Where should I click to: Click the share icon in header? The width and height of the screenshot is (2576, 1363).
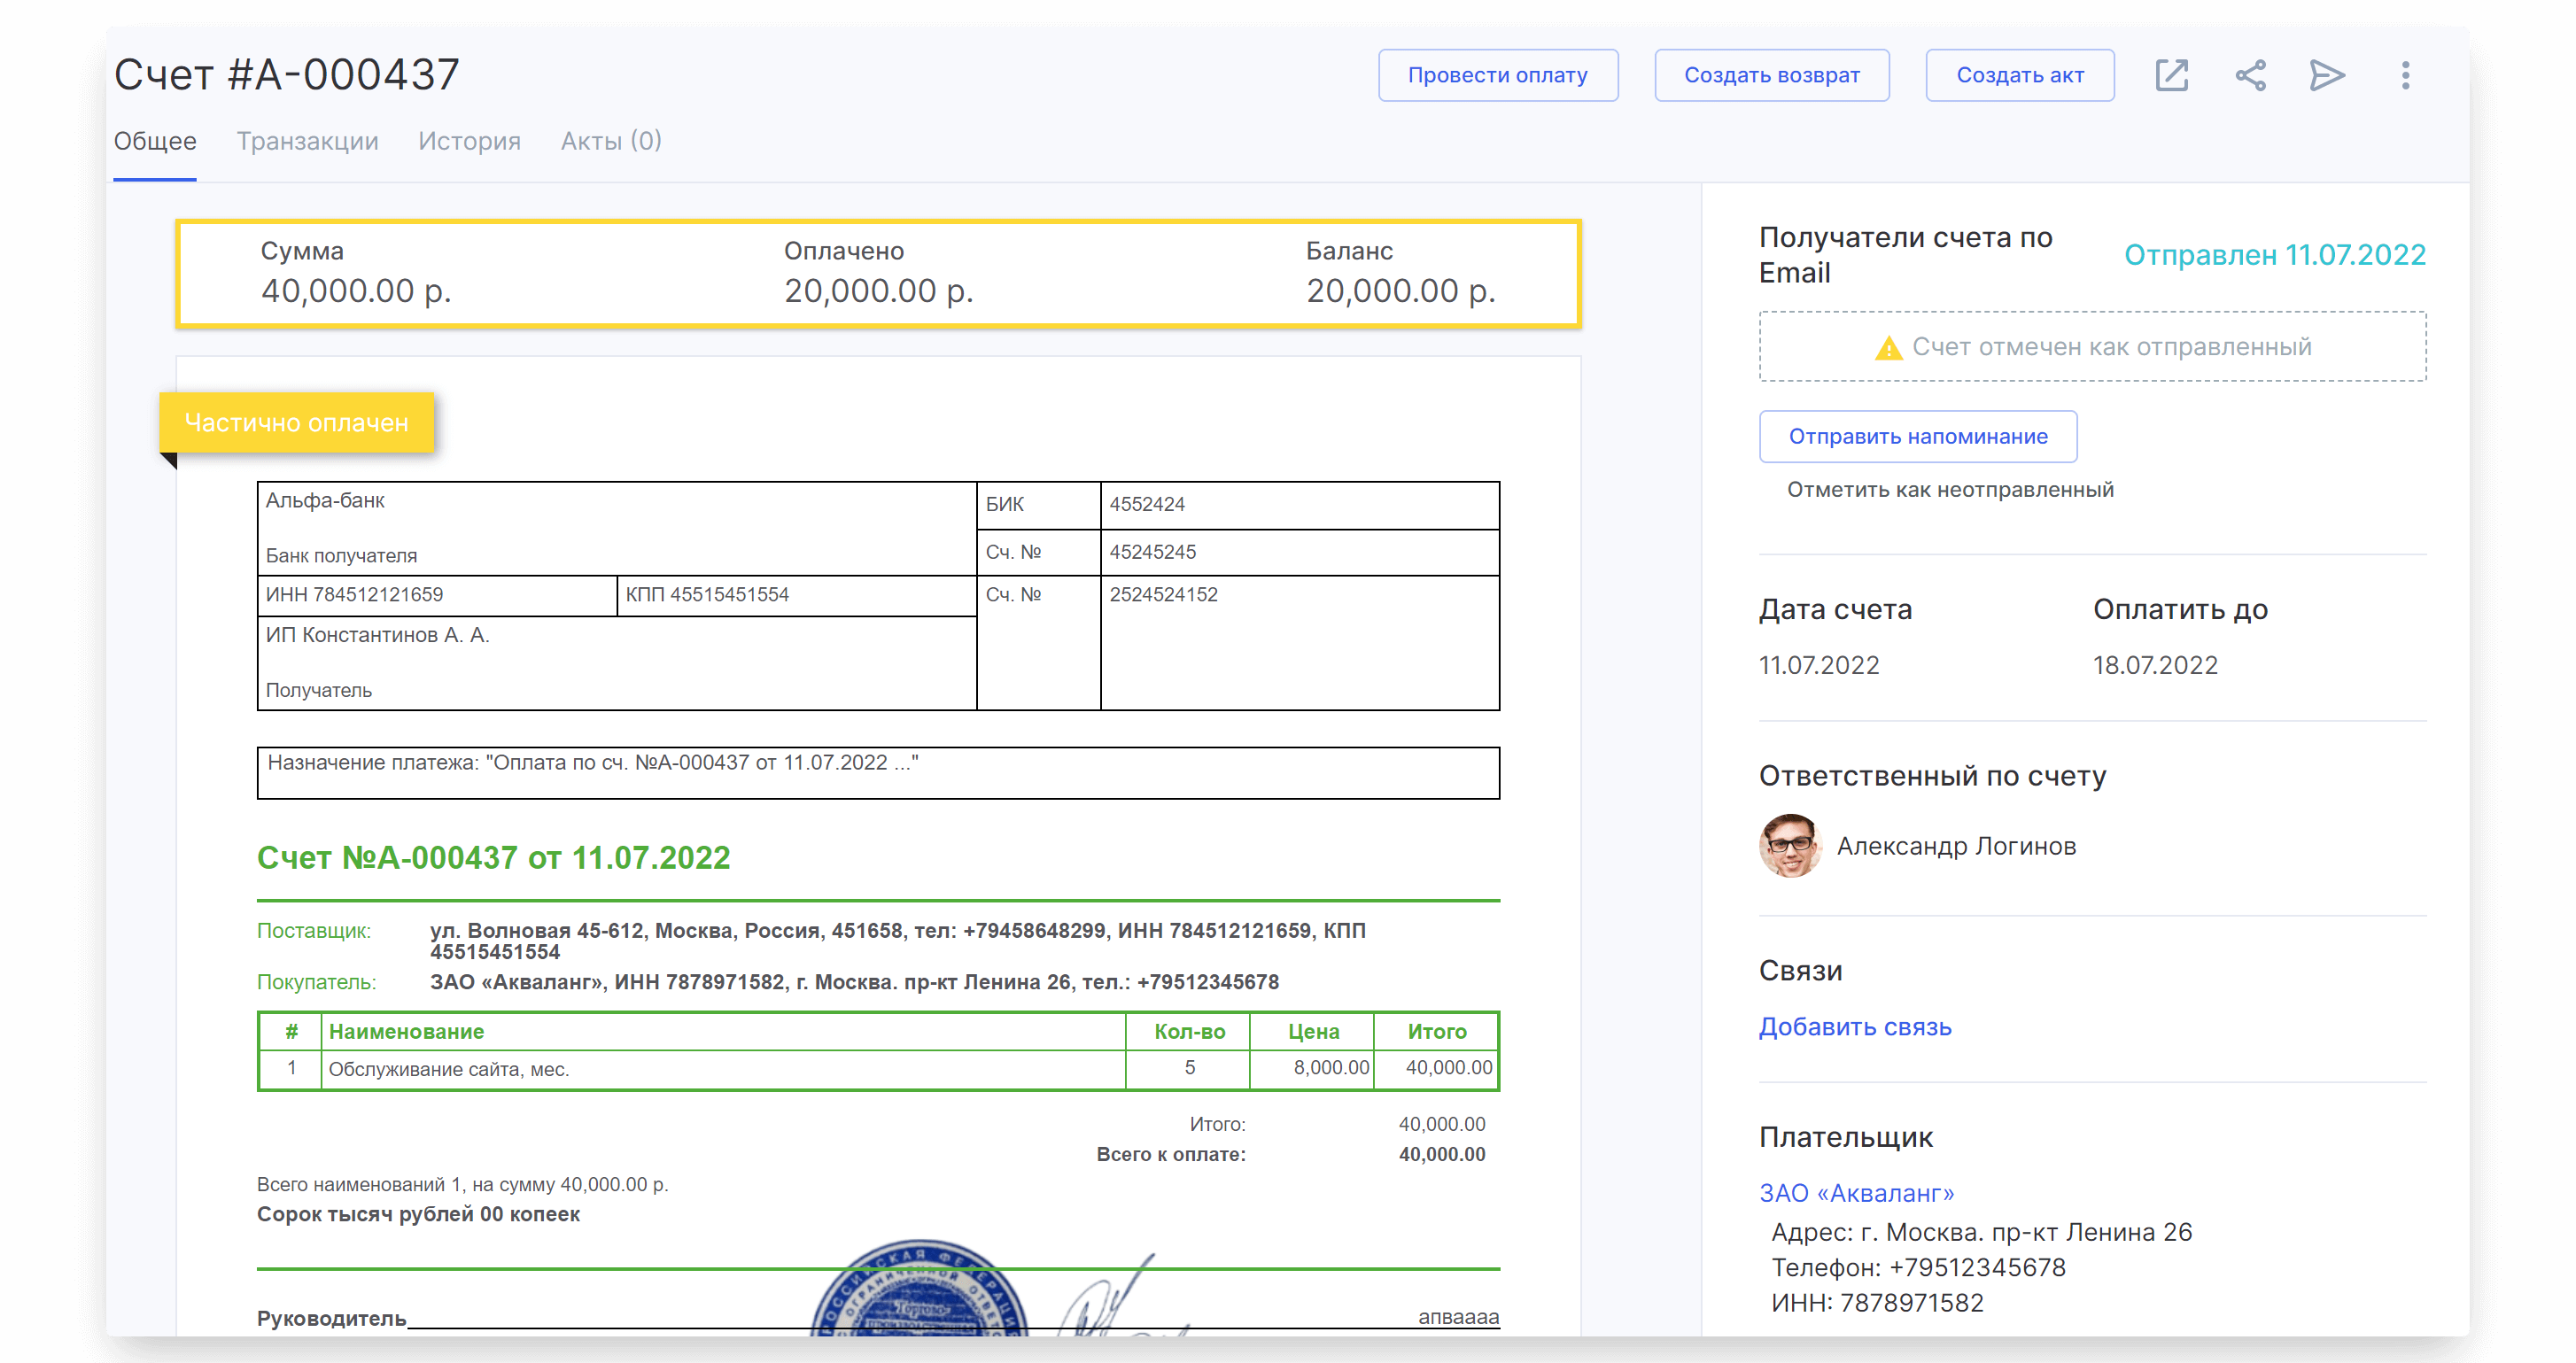pos(2250,75)
